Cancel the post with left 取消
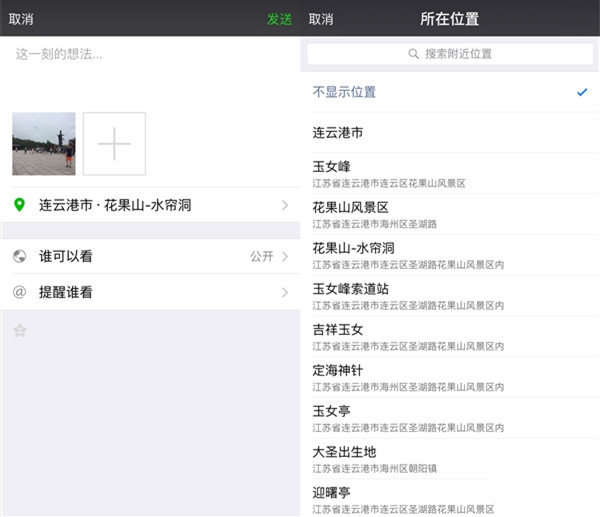 tap(21, 18)
